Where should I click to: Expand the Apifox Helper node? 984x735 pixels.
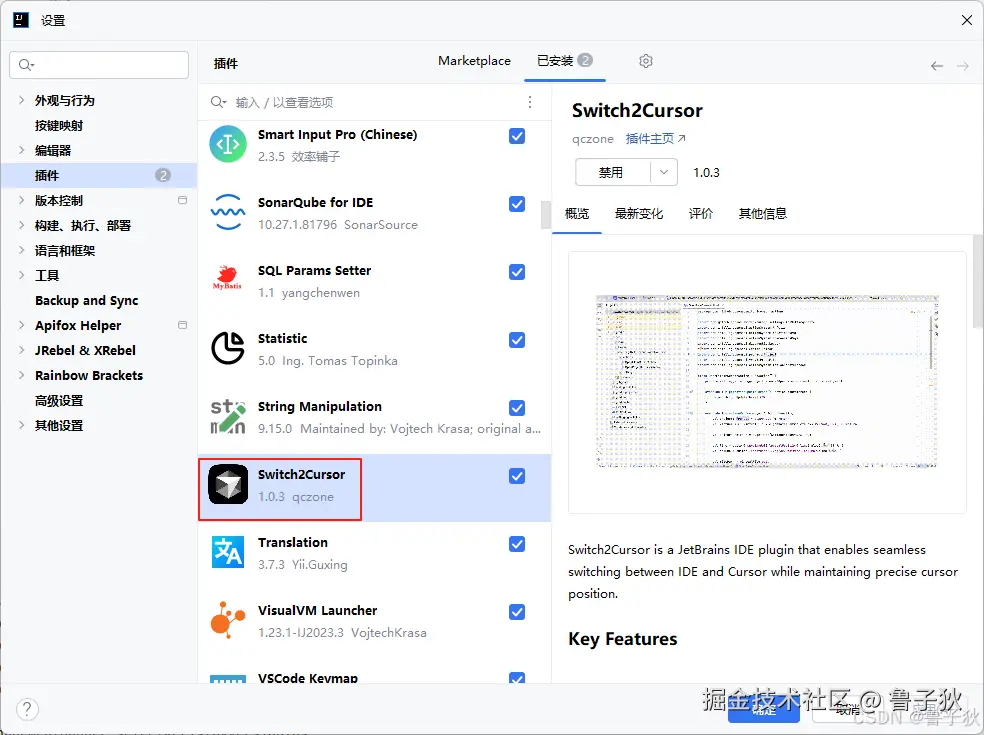pyautogui.click(x=21, y=325)
